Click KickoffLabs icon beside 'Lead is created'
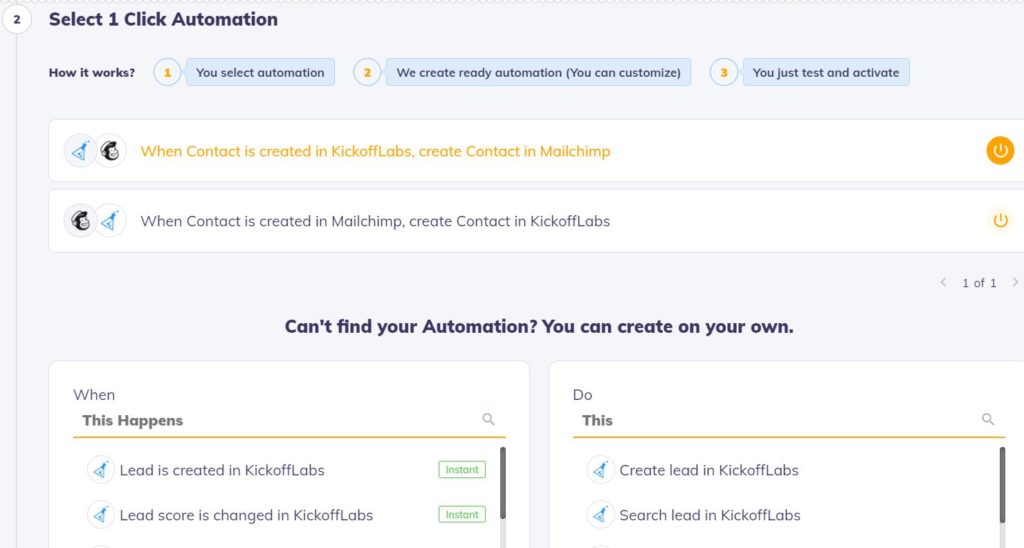Image resolution: width=1024 pixels, height=548 pixels. click(x=101, y=470)
